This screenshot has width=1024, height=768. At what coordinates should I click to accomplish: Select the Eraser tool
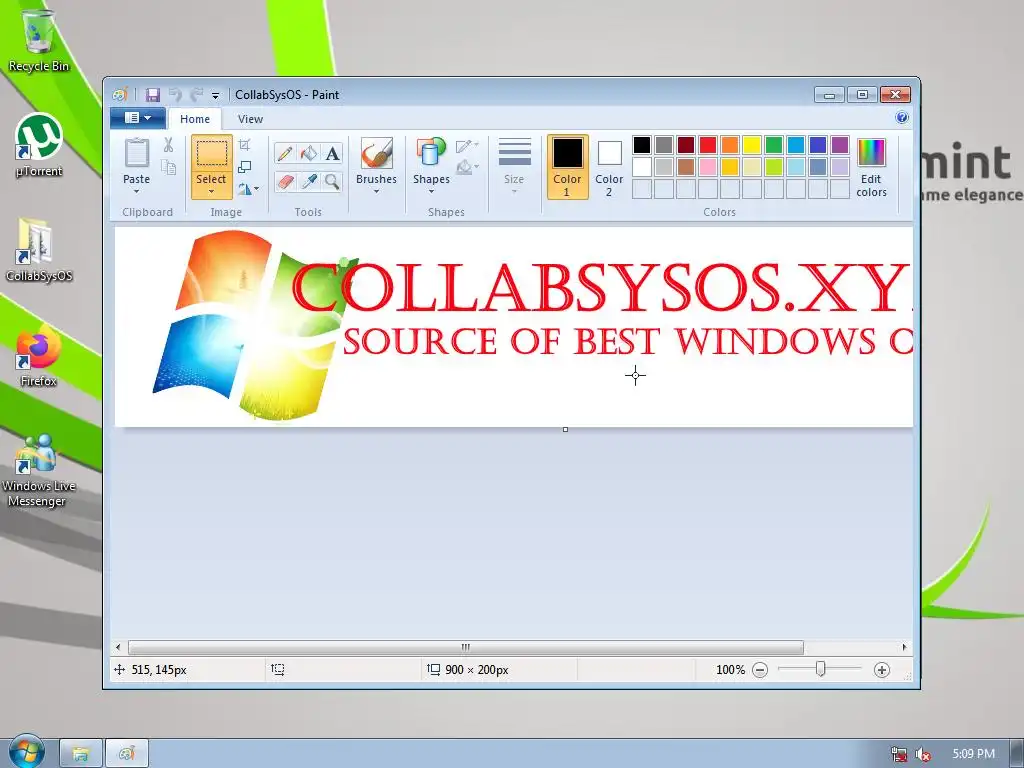point(285,181)
